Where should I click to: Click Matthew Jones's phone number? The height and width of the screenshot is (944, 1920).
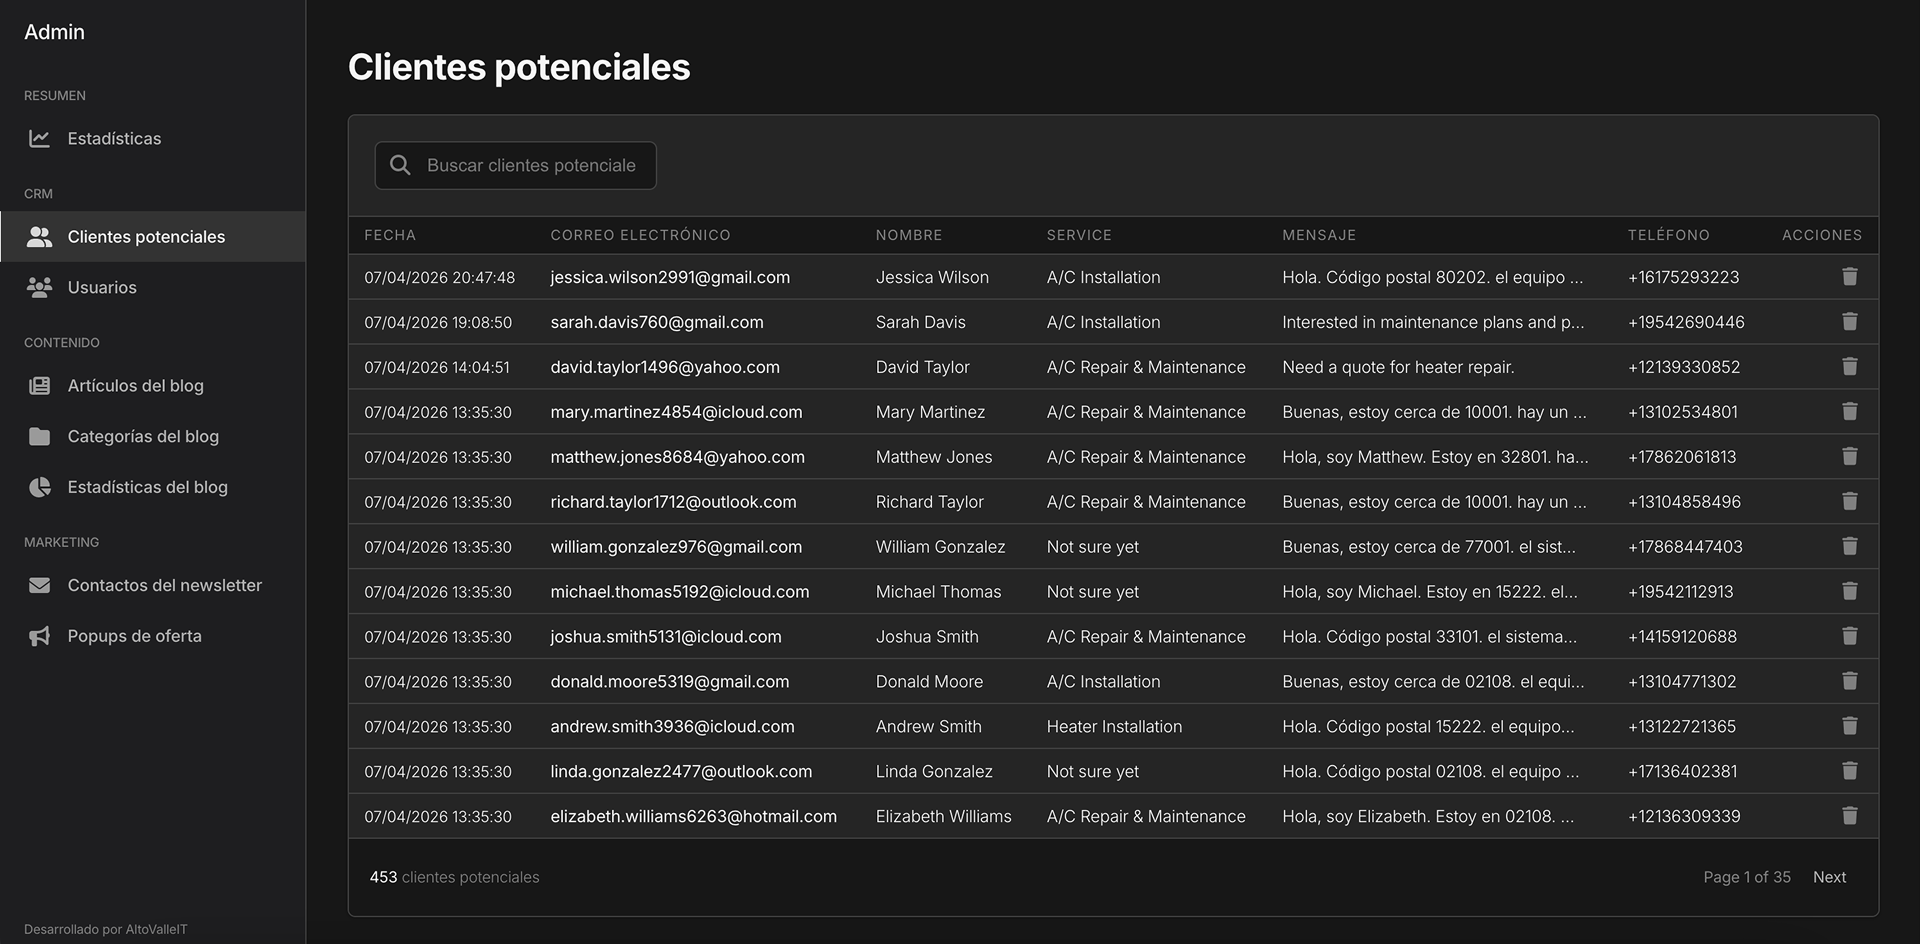[x=1682, y=457]
